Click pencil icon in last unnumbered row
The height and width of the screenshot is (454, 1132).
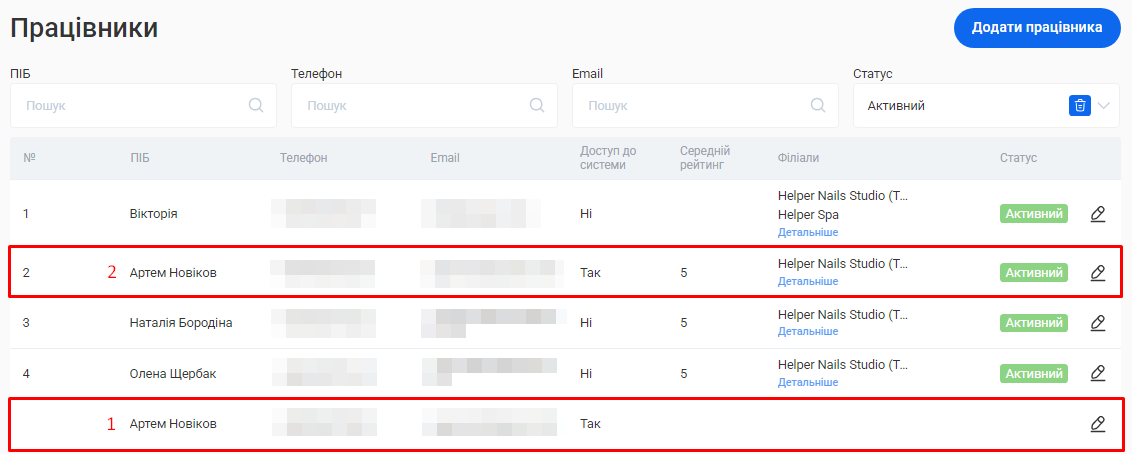tap(1097, 424)
